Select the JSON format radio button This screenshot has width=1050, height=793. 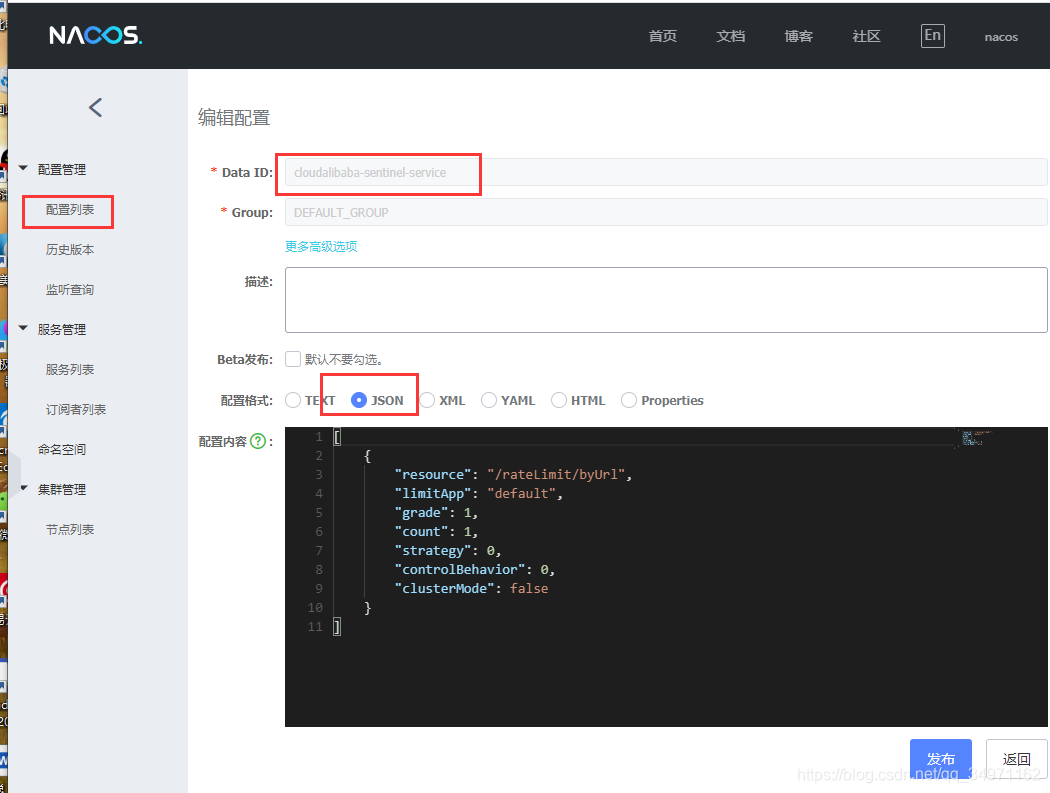point(359,400)
